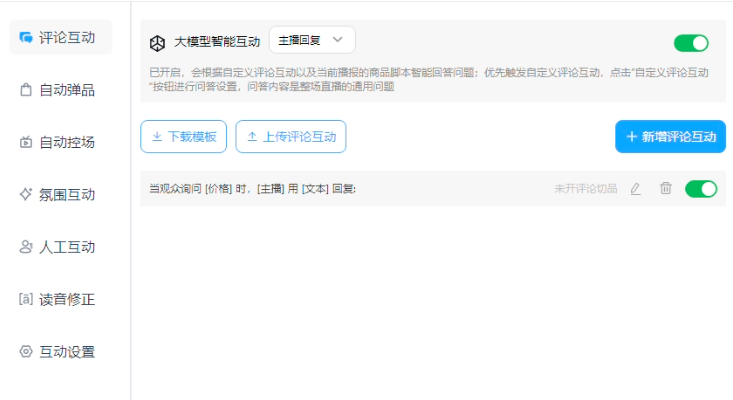
Task: Click the 下载模板 button
Action: pyautogui.click(x=184, y=137)
